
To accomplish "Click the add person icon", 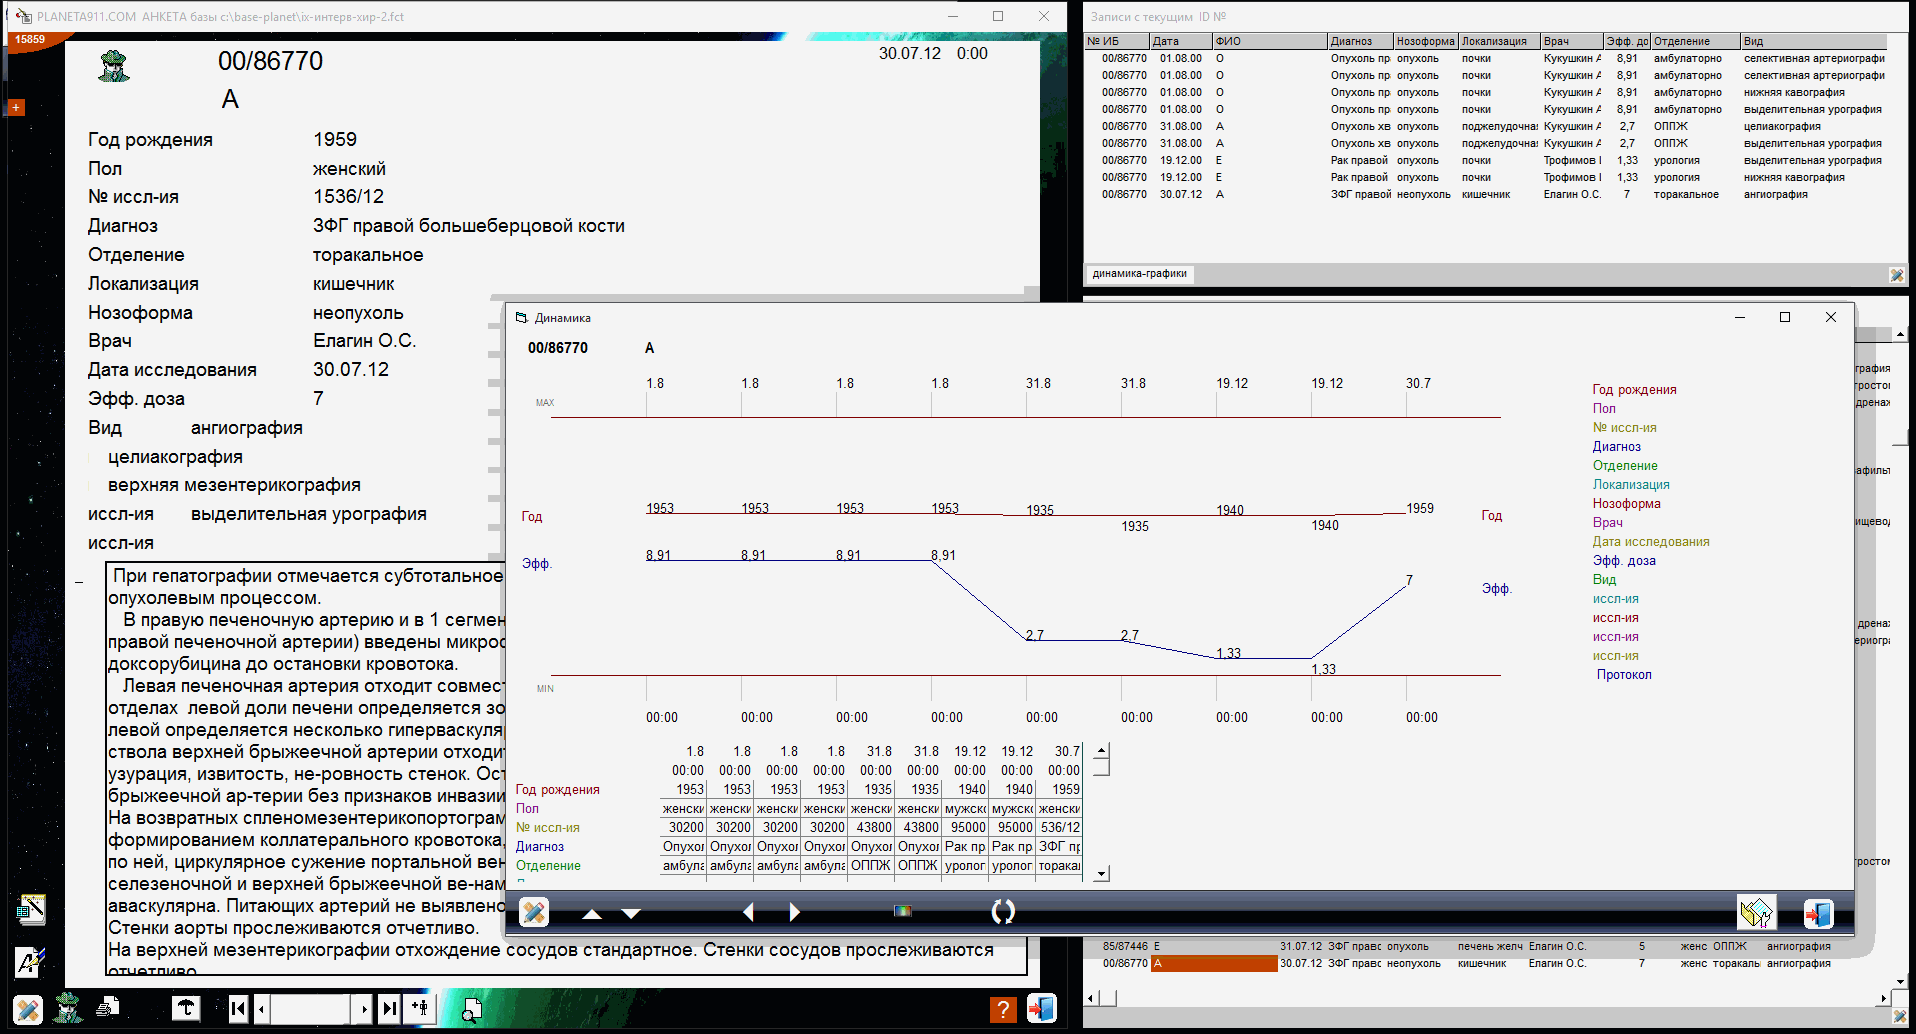I will tap(420, 1008).
